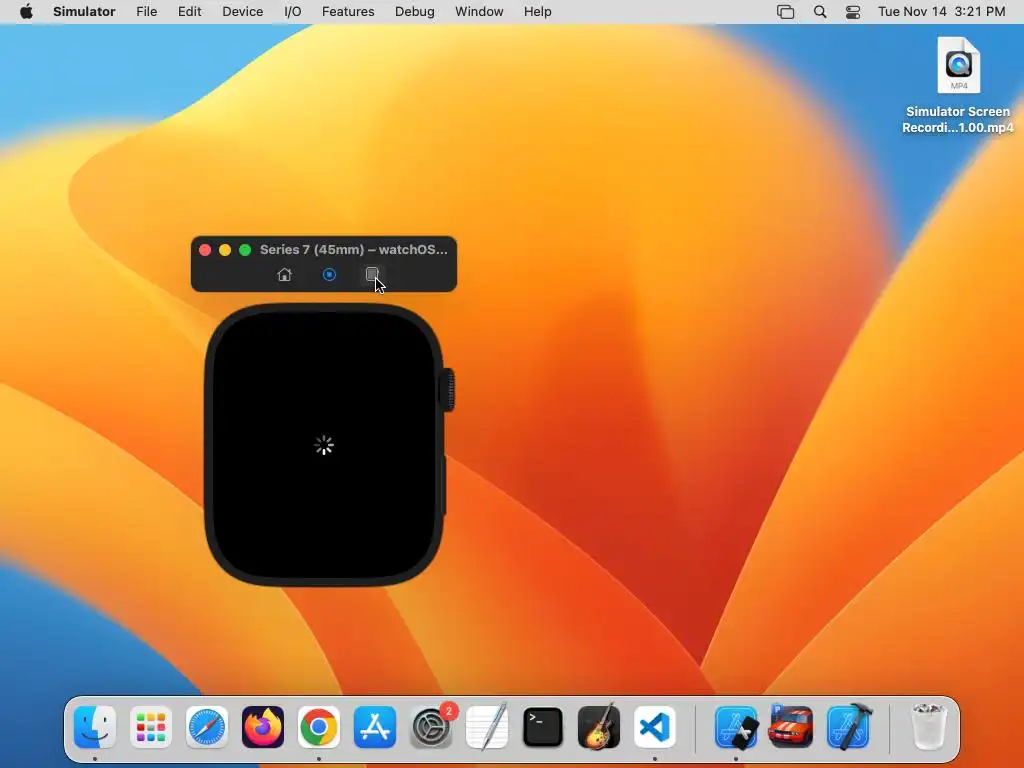Click the date and time in menu bar

click(941, 12)
